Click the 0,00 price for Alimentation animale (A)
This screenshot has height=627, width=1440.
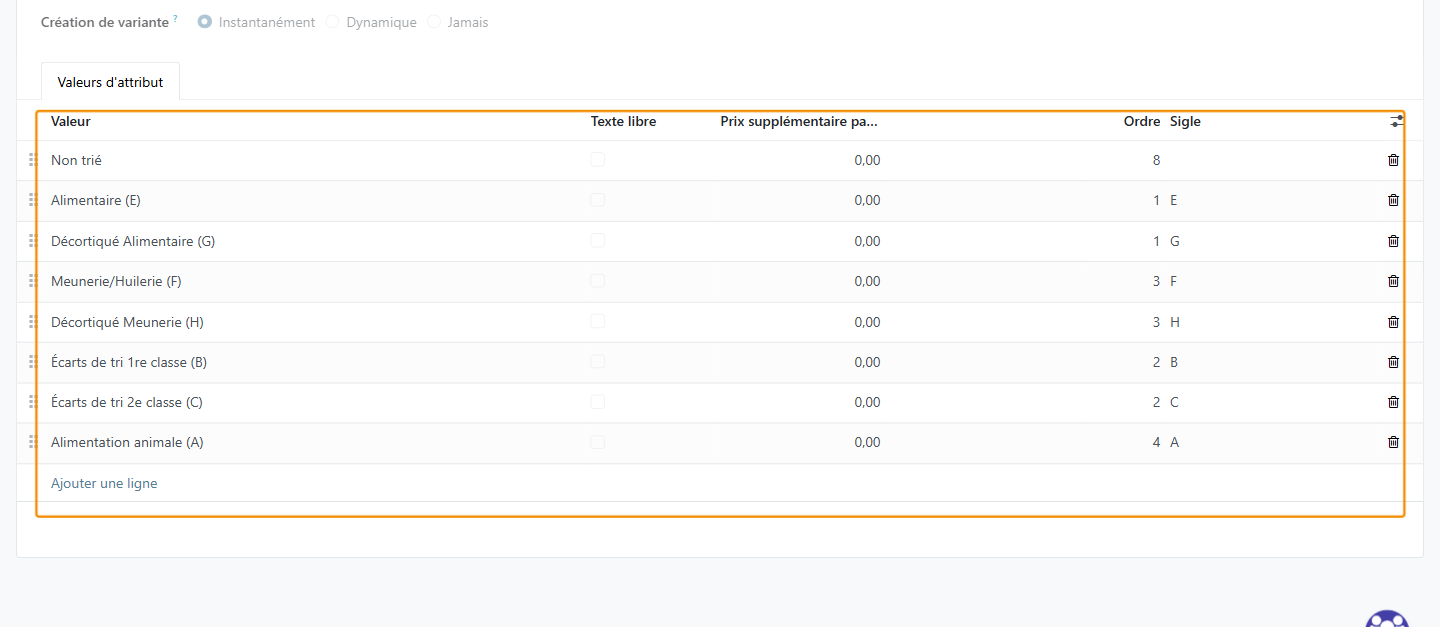tap(867, 442)
